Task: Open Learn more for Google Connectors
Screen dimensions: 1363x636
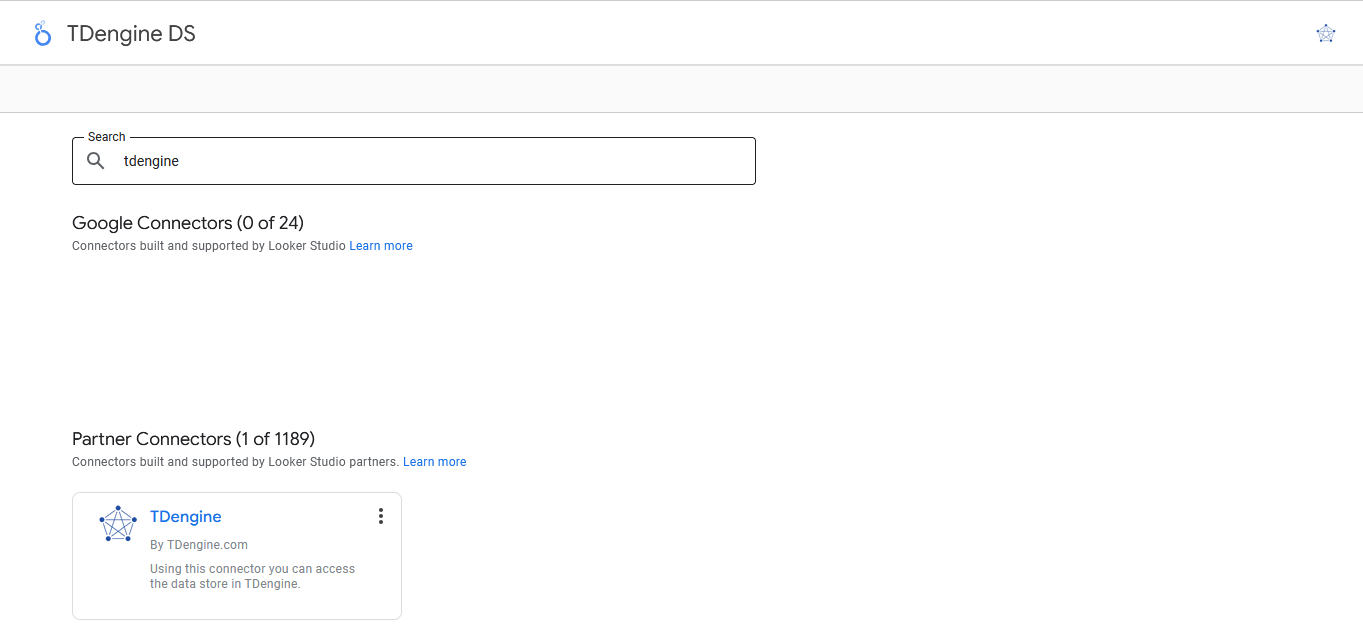Action: (x=381, y=246)
